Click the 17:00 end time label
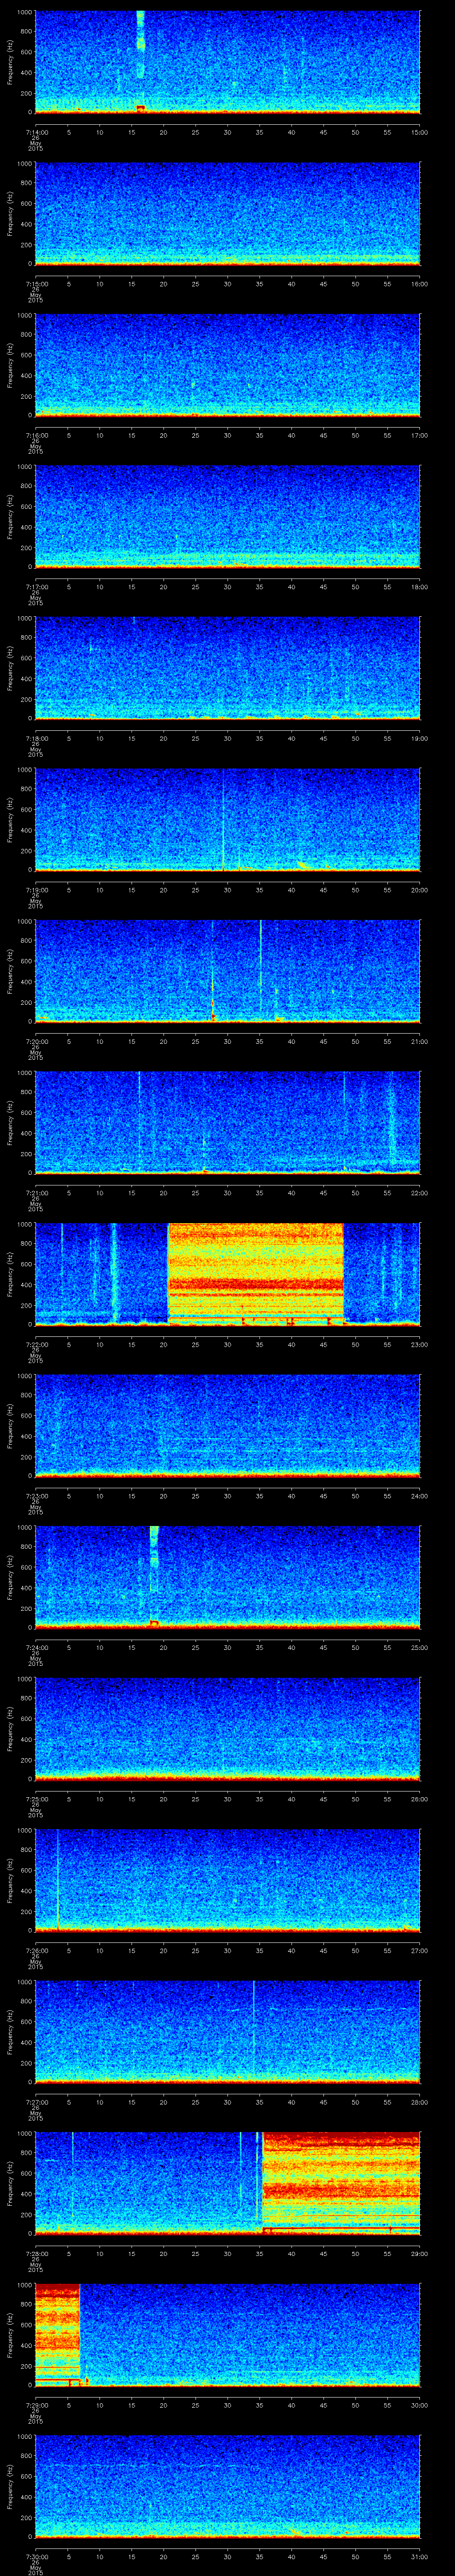This screenshot has height=2576, width=455. click(420, 435)
